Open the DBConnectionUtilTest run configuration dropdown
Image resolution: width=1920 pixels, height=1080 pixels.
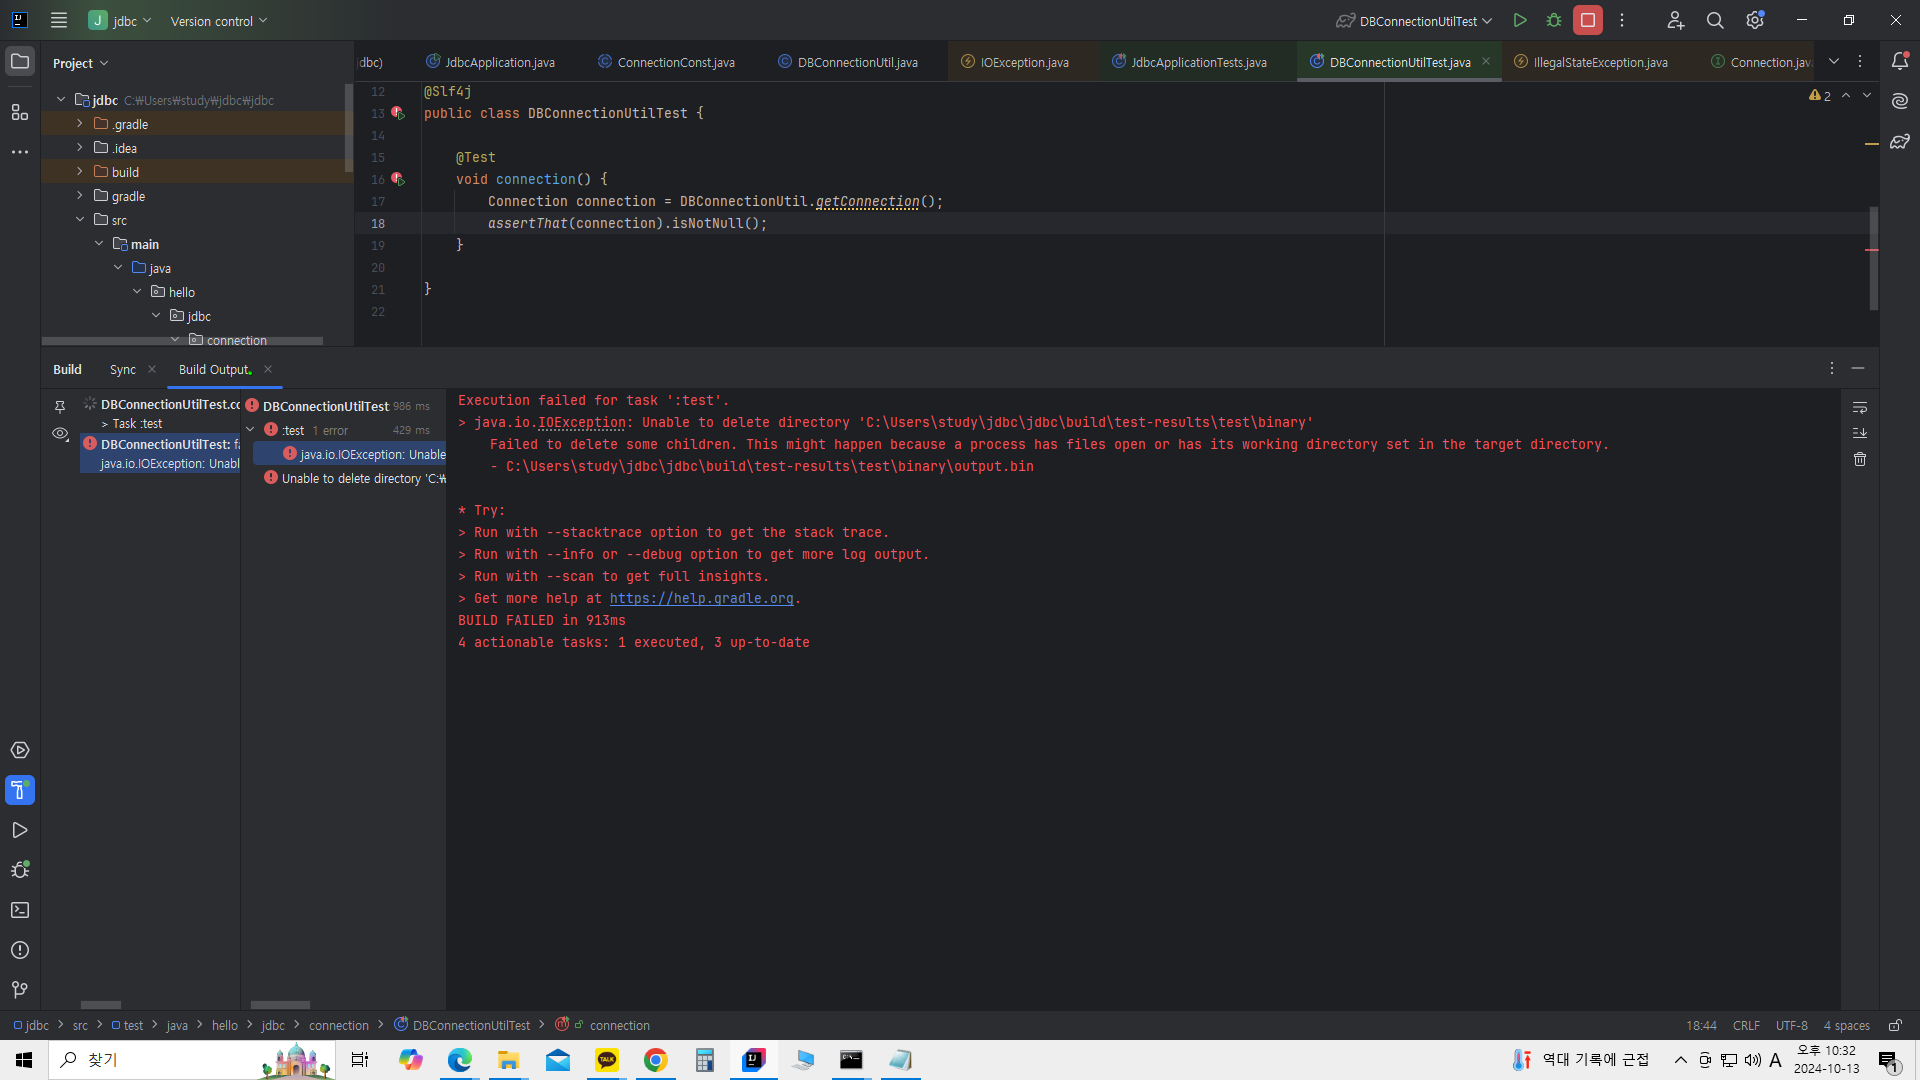[1414, 20]
